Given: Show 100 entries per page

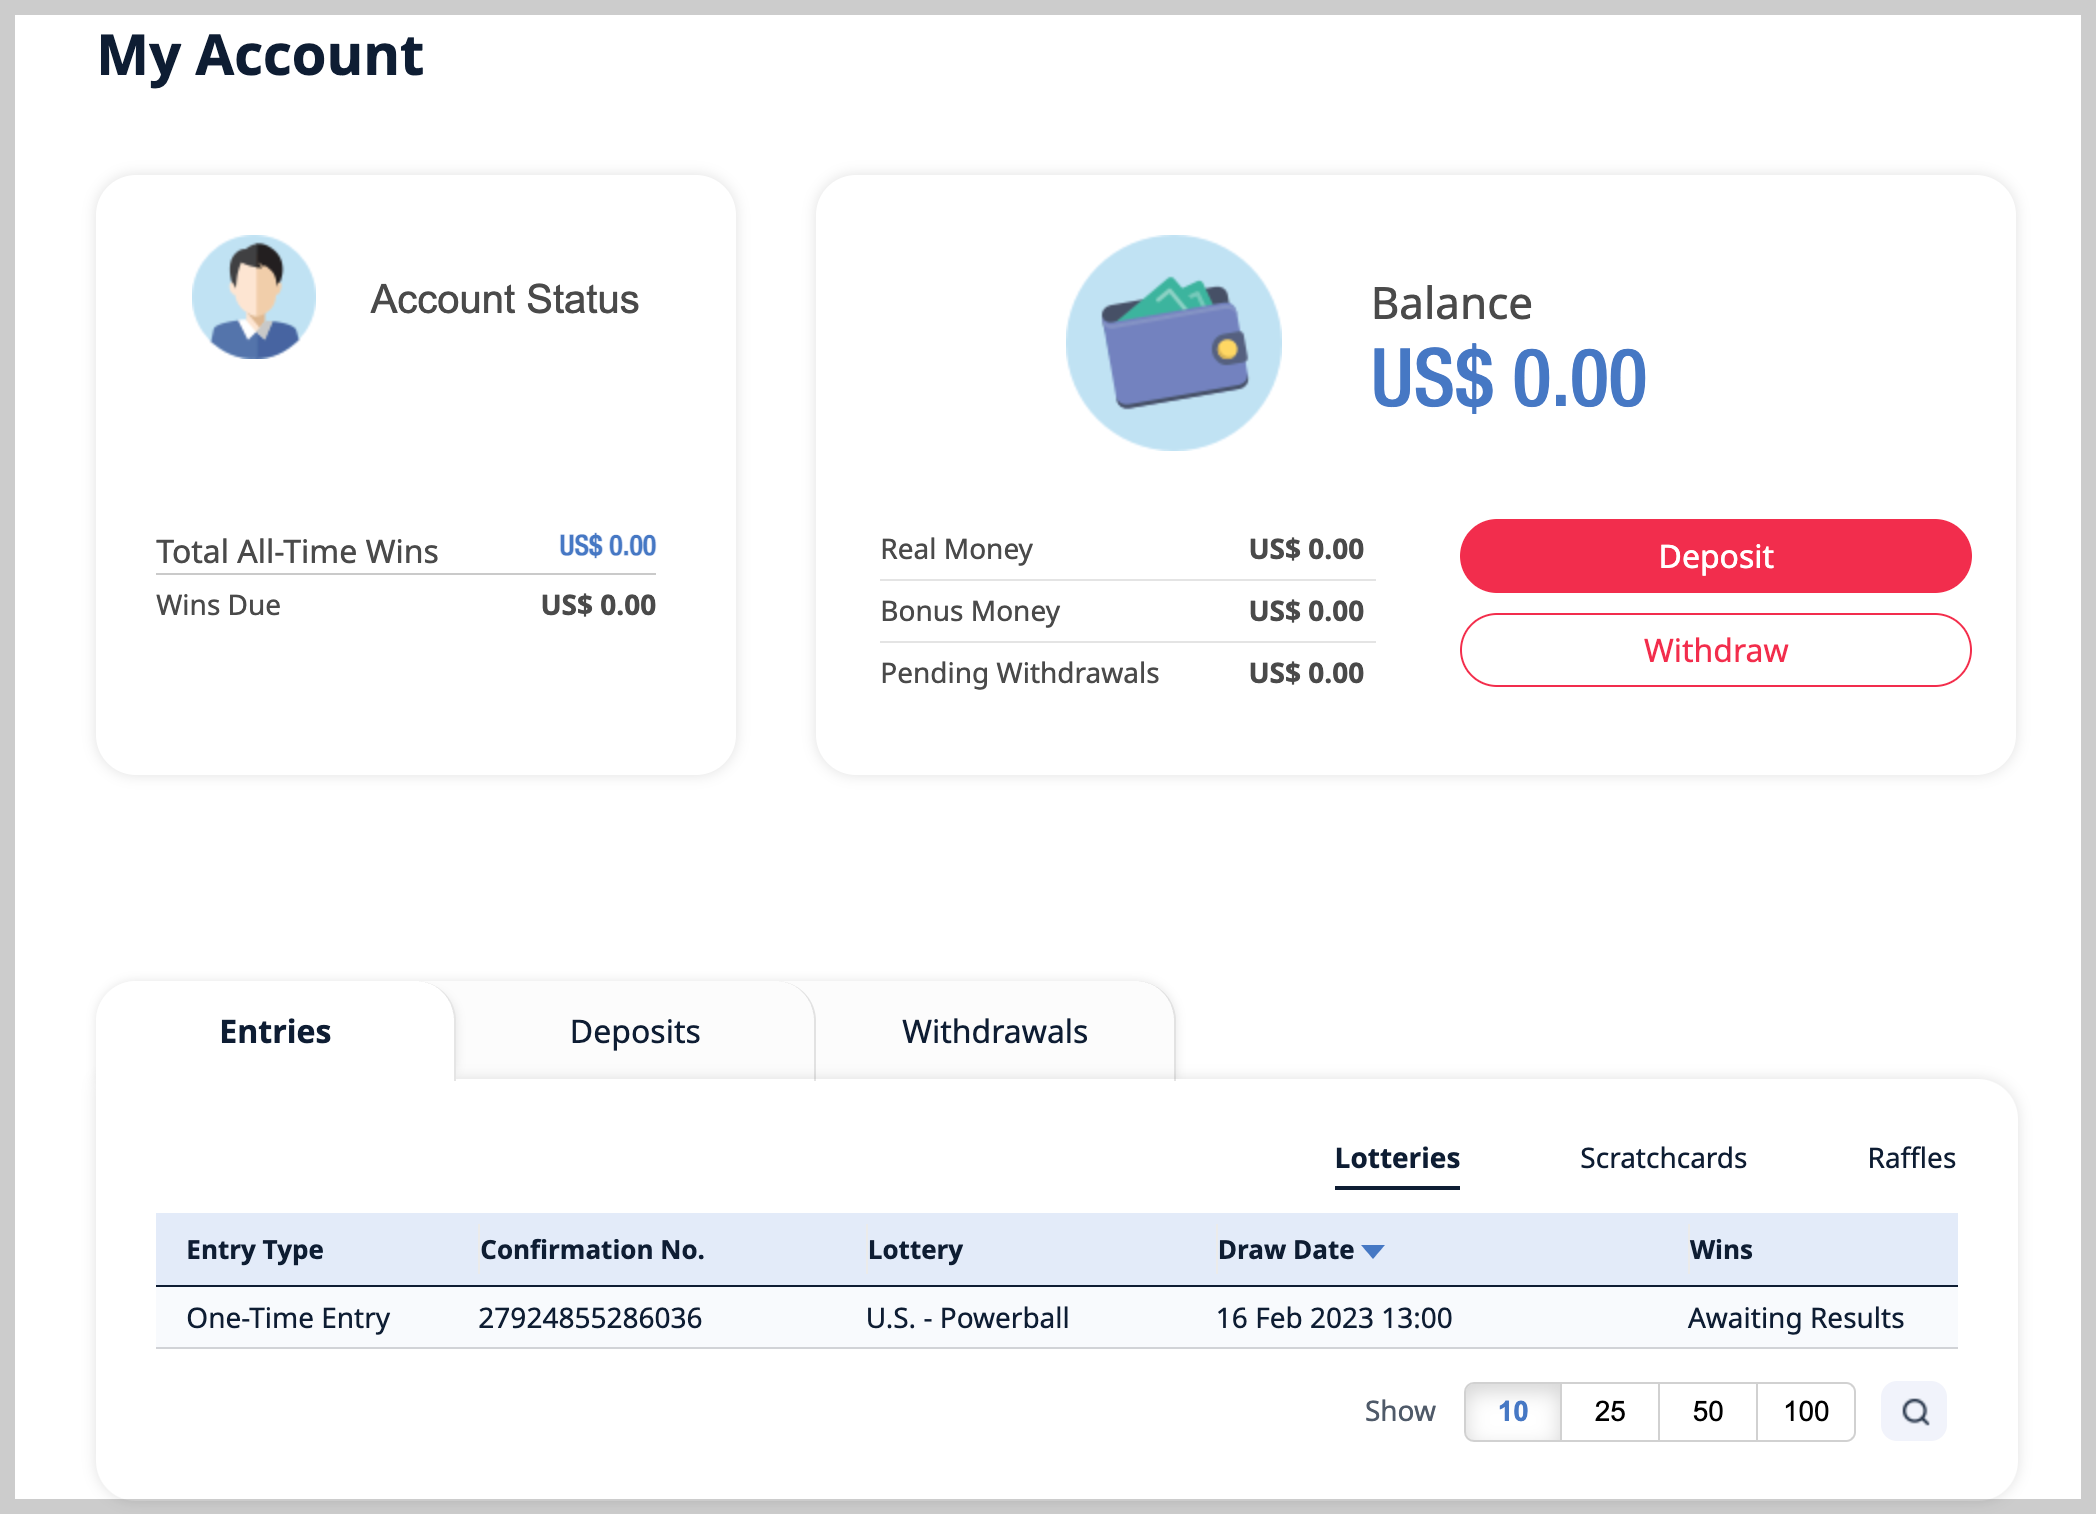Looking at the screenshot, I should (x=1805, y=1411).
